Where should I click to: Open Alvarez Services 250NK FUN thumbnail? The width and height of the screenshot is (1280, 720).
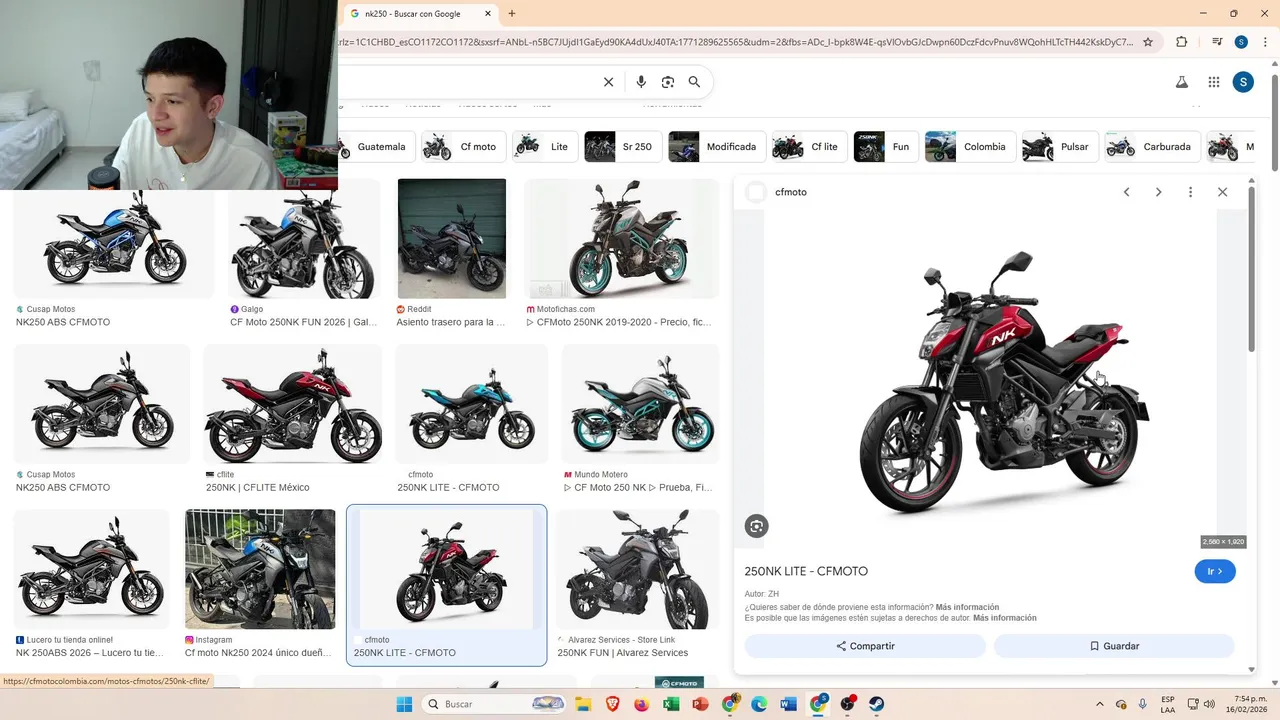coord(637,570)
